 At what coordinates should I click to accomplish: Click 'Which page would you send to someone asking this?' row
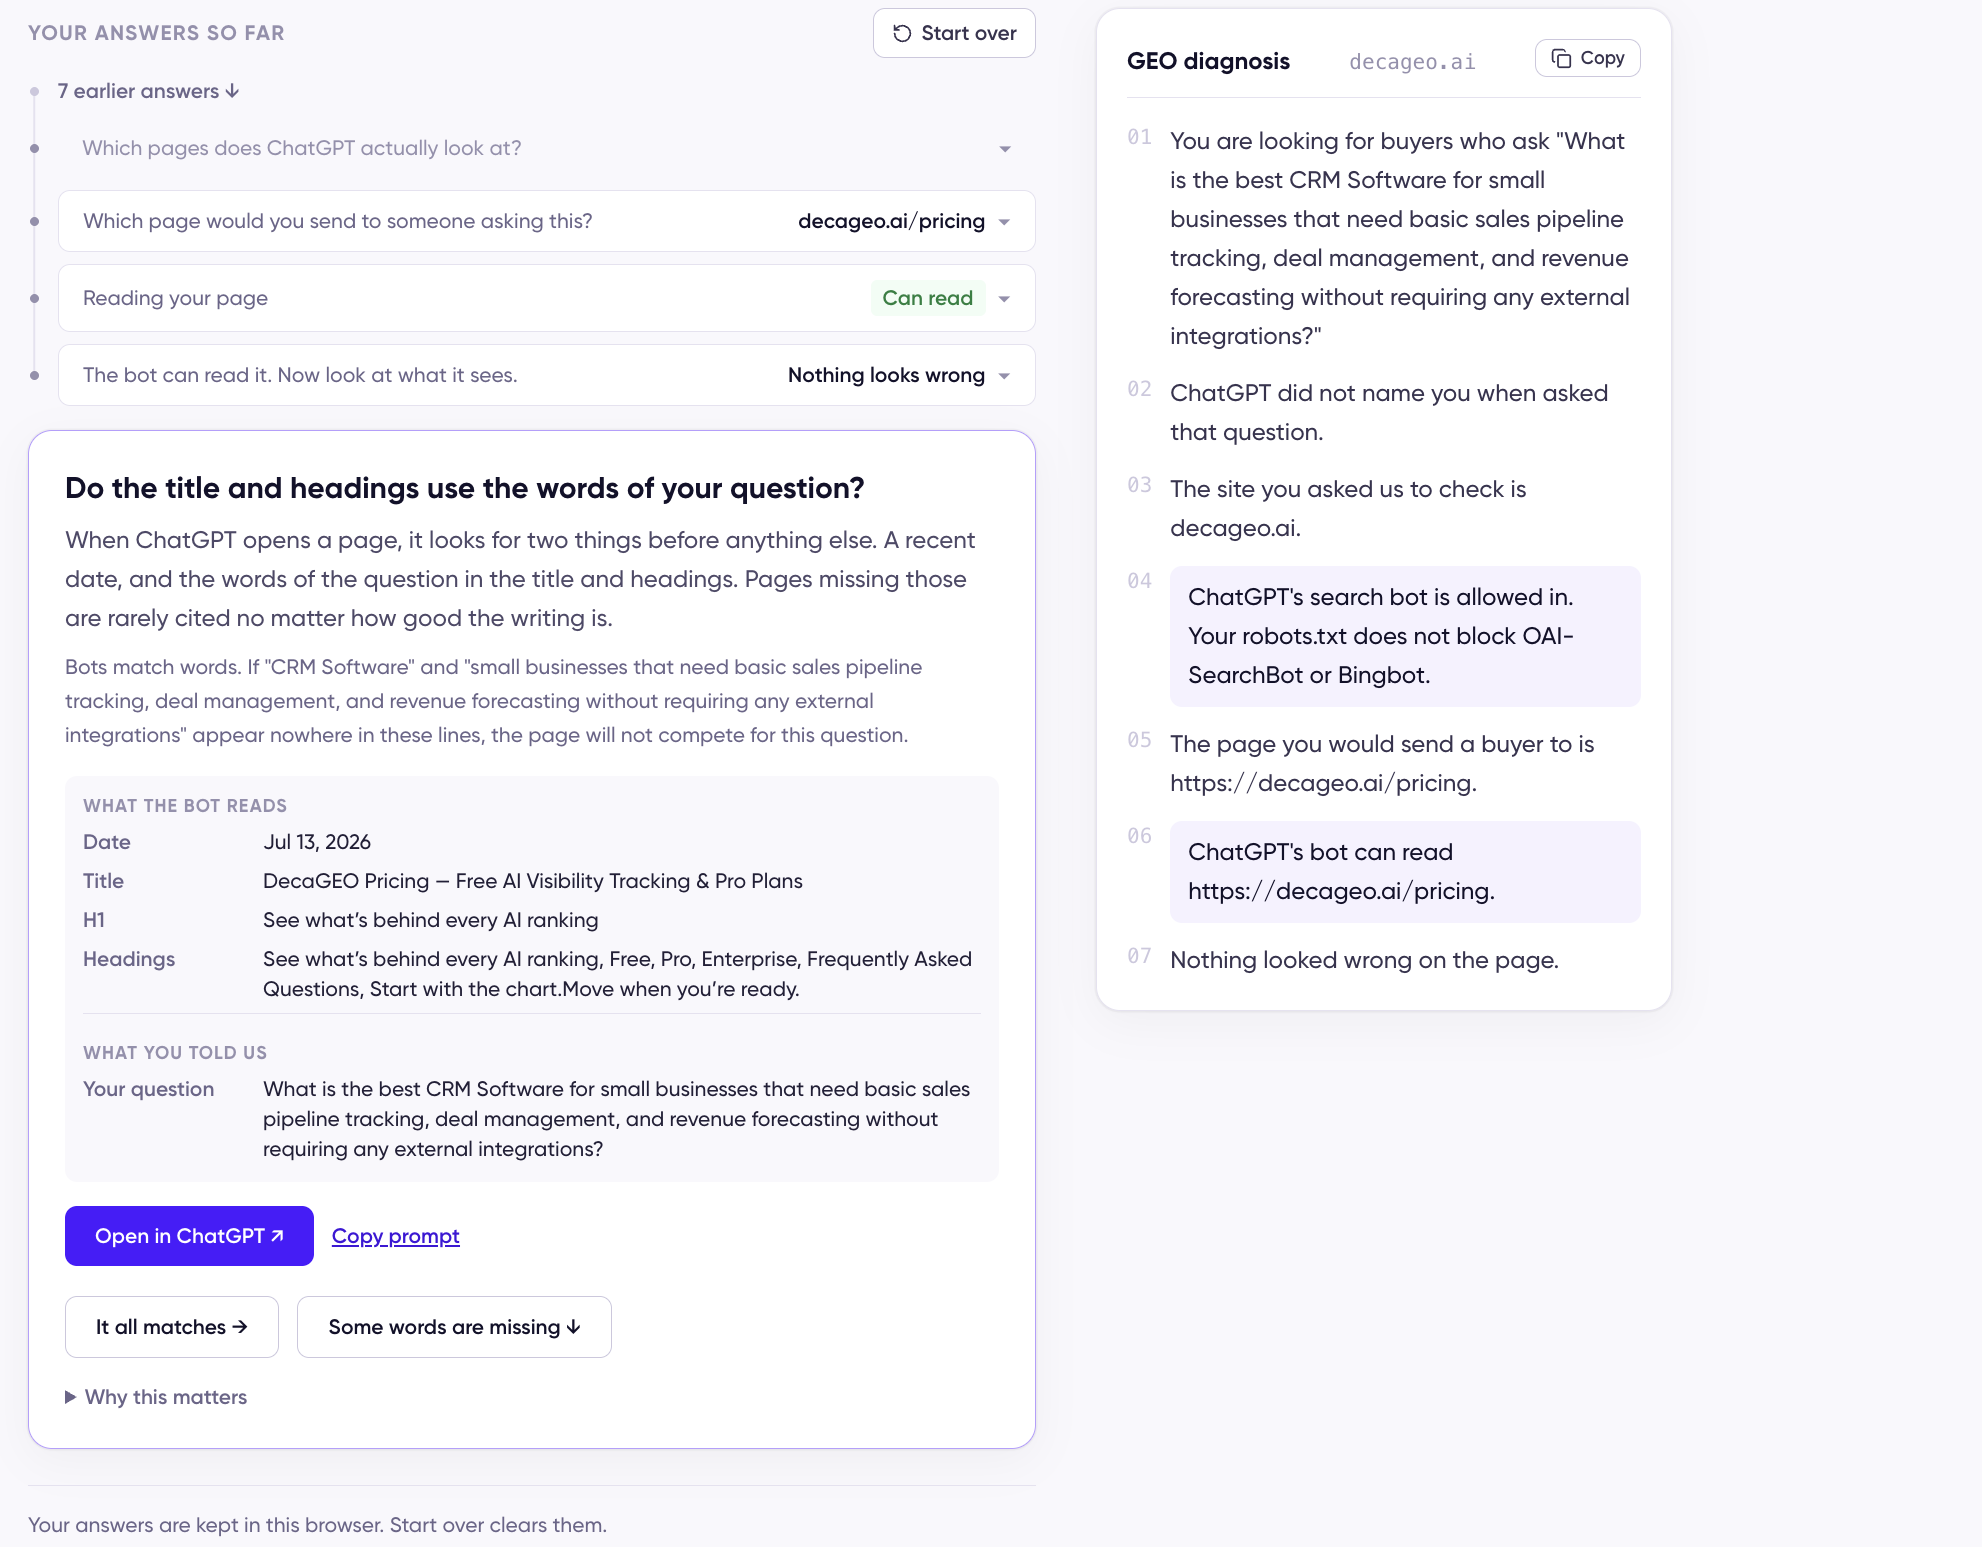(x=546, y=221)
